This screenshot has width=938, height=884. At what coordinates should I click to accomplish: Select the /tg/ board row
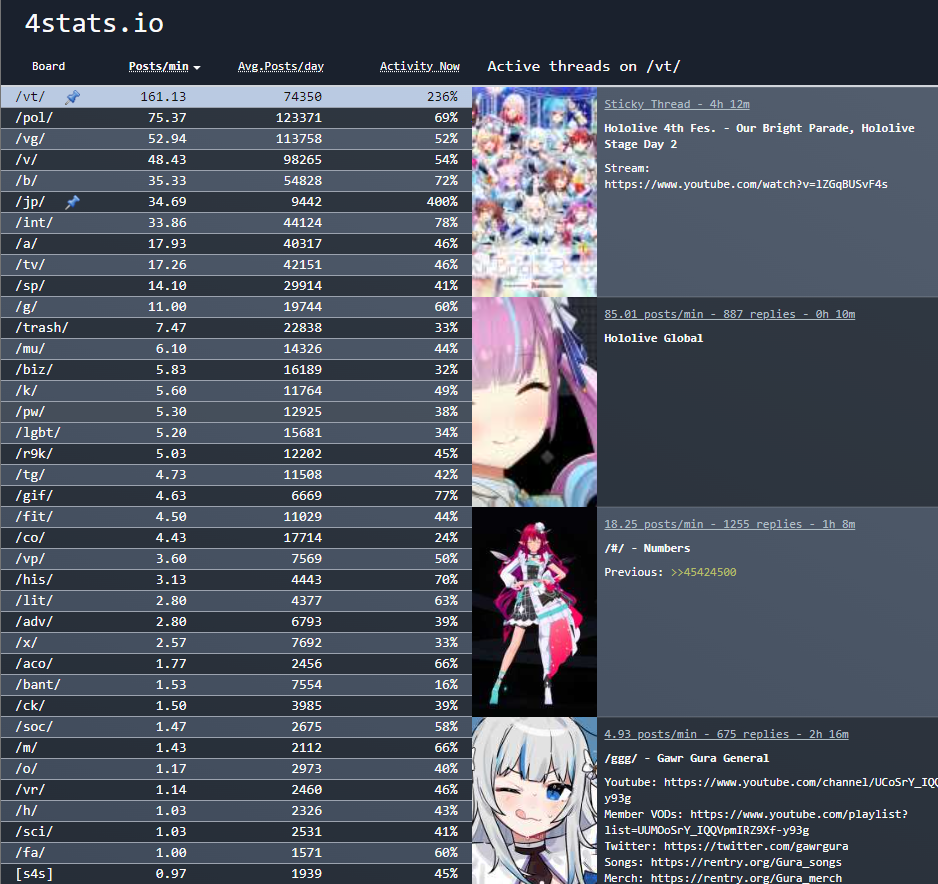pos(236,475)
